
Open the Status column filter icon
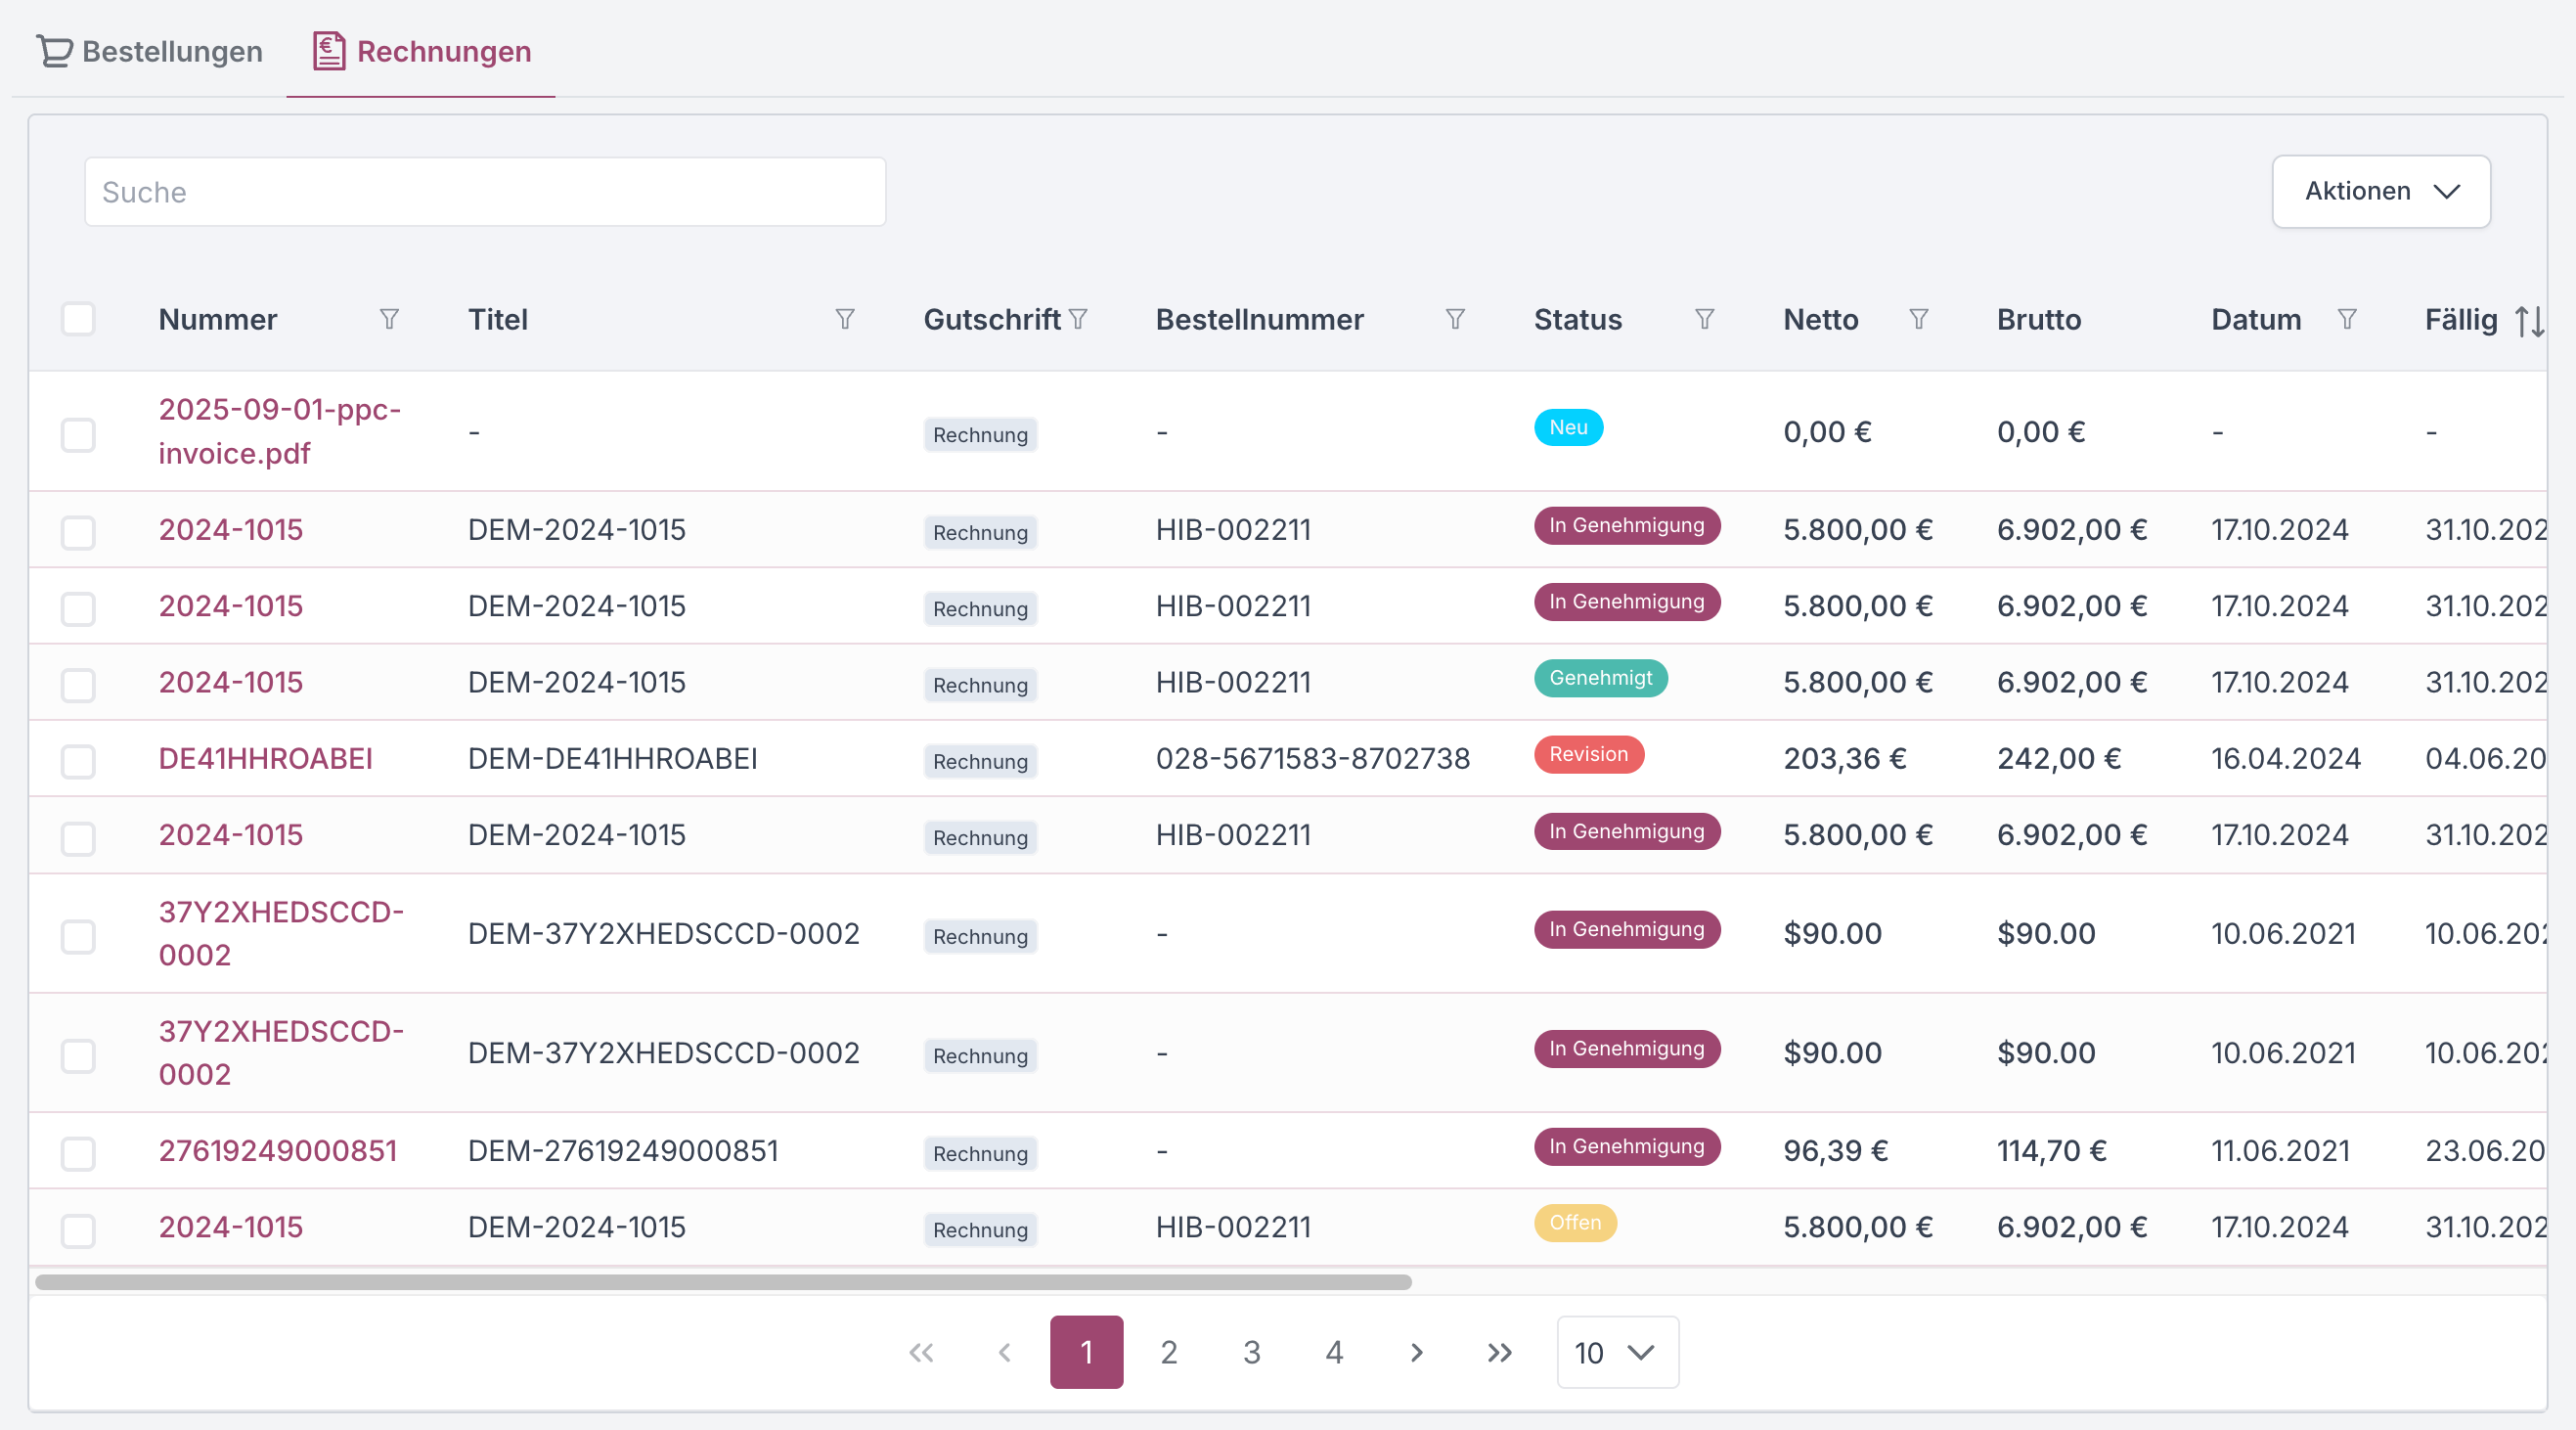[1705, 319]
